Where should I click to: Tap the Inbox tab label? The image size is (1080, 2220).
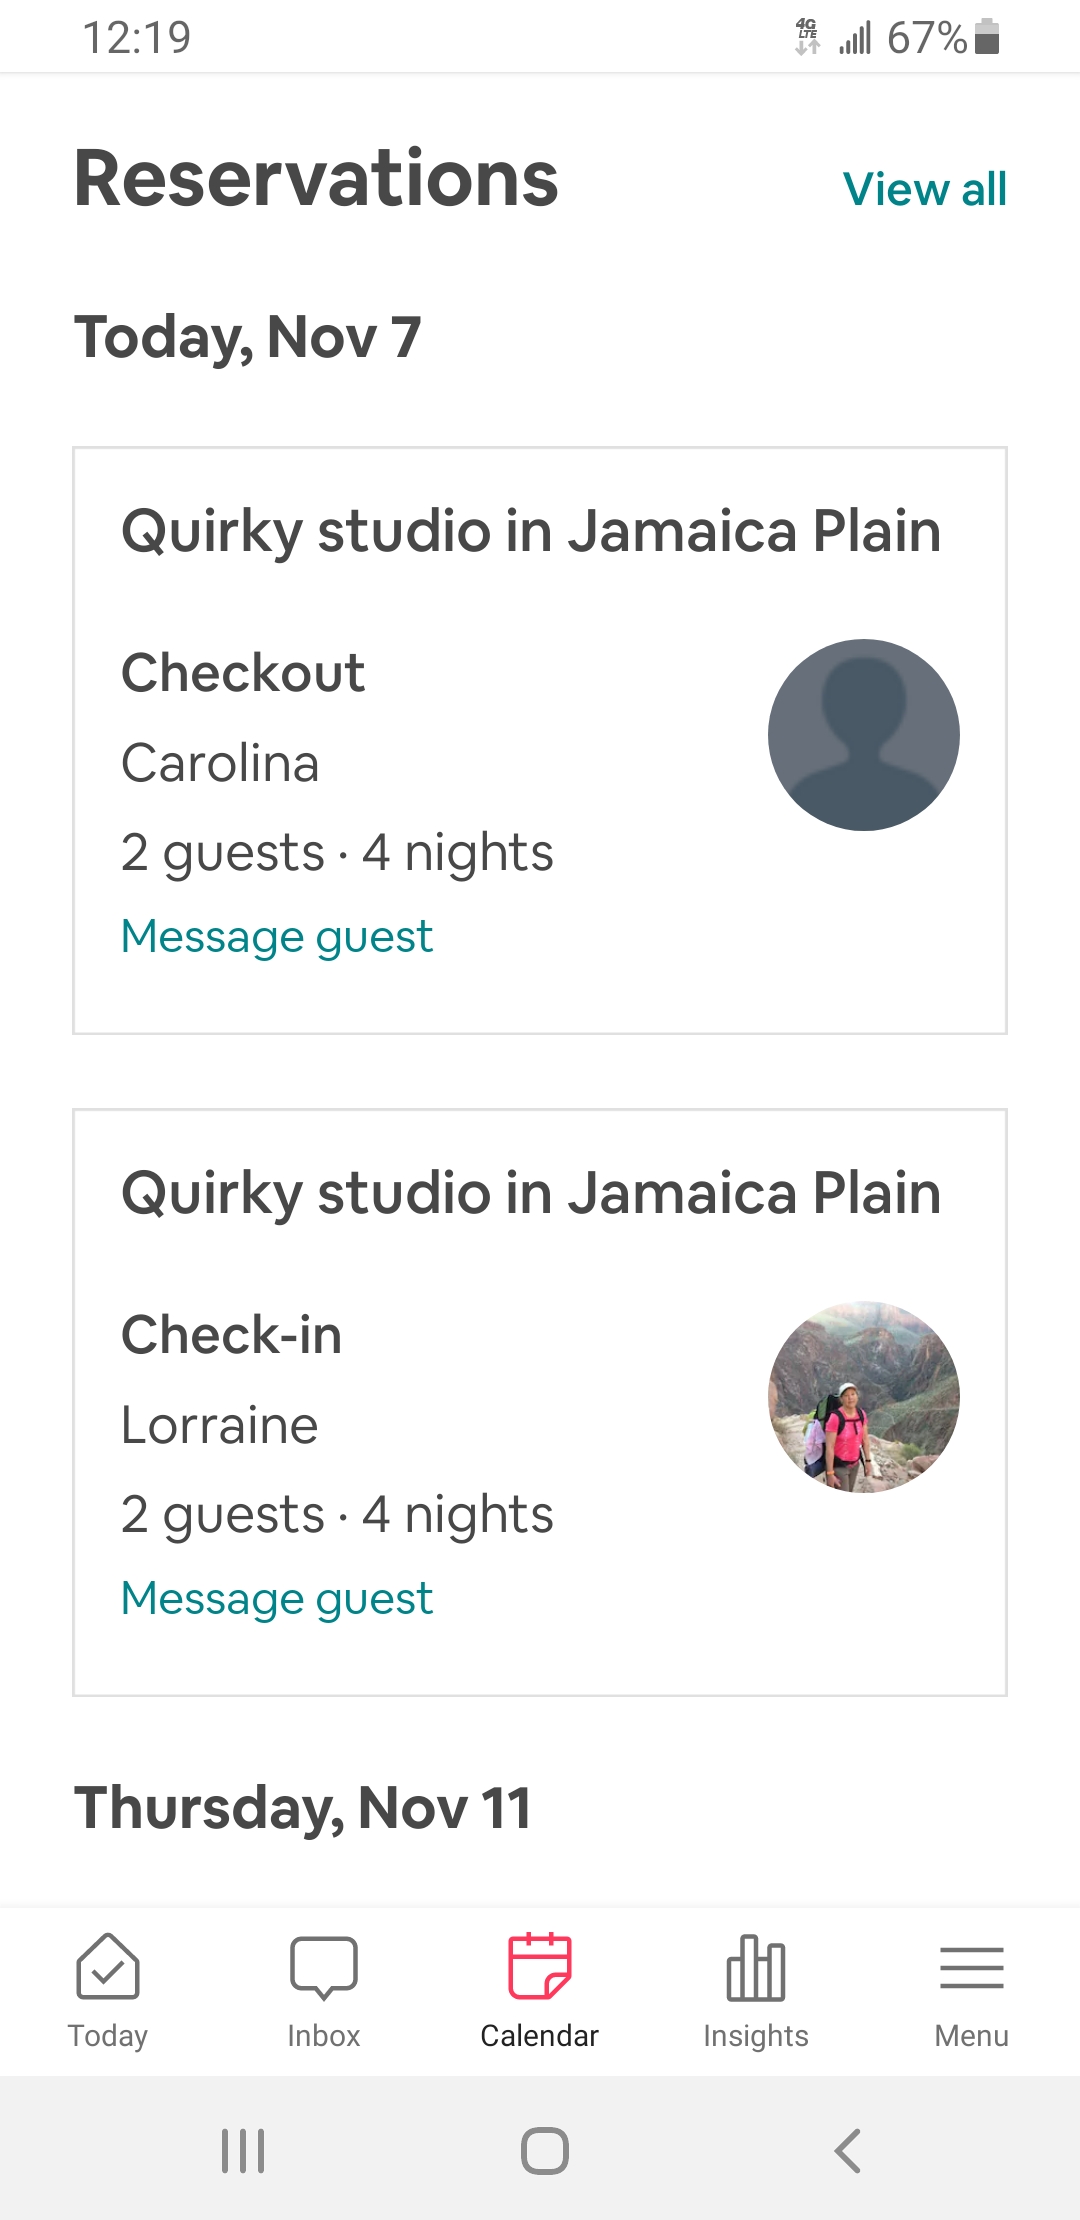(323, 2036)
